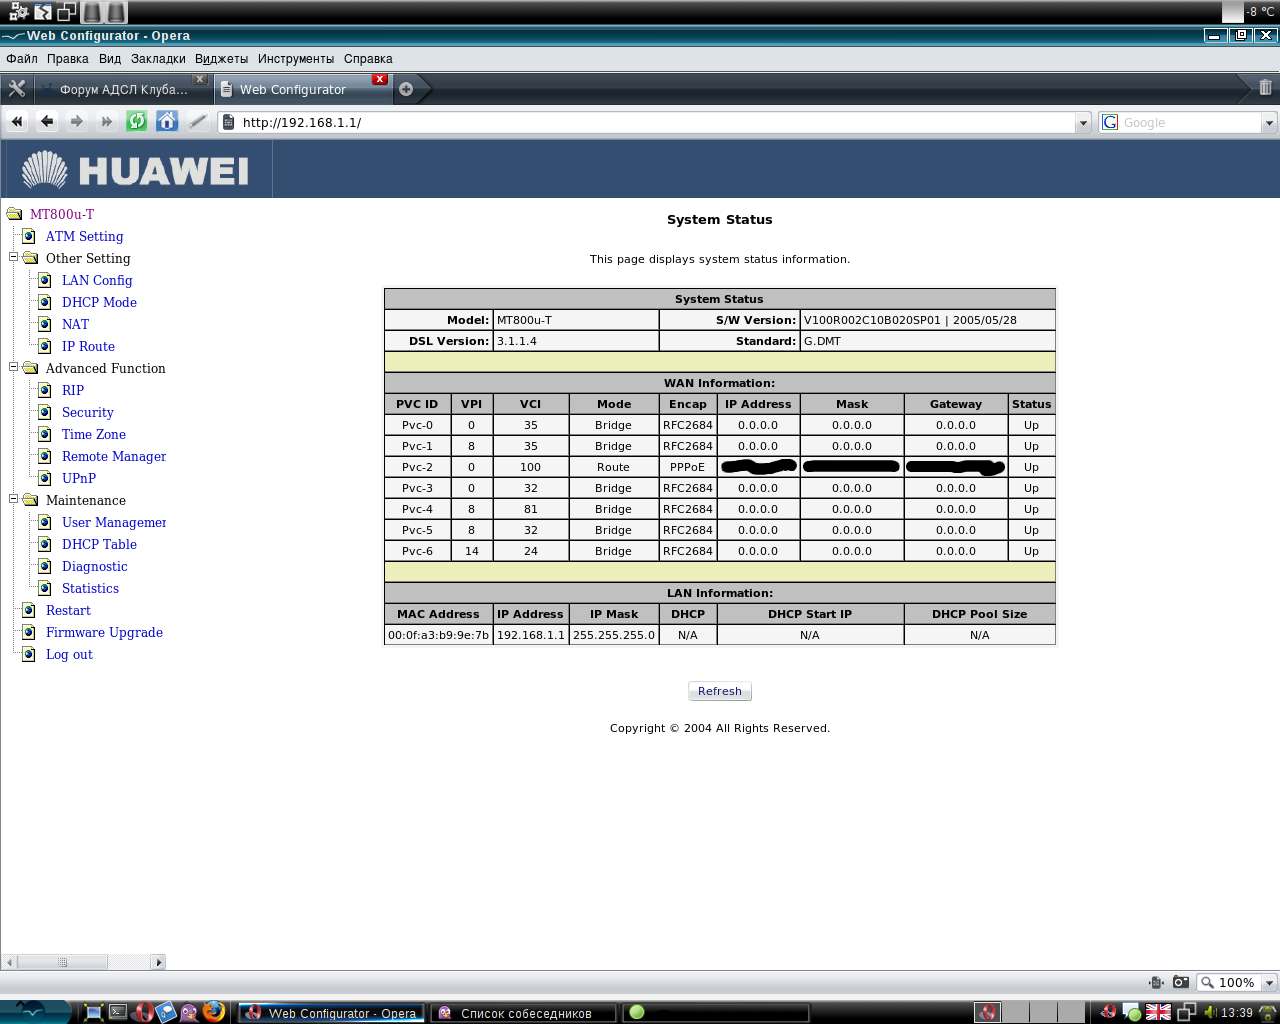
Task: Click the address field page icon
Action: [x=228, y=122]
